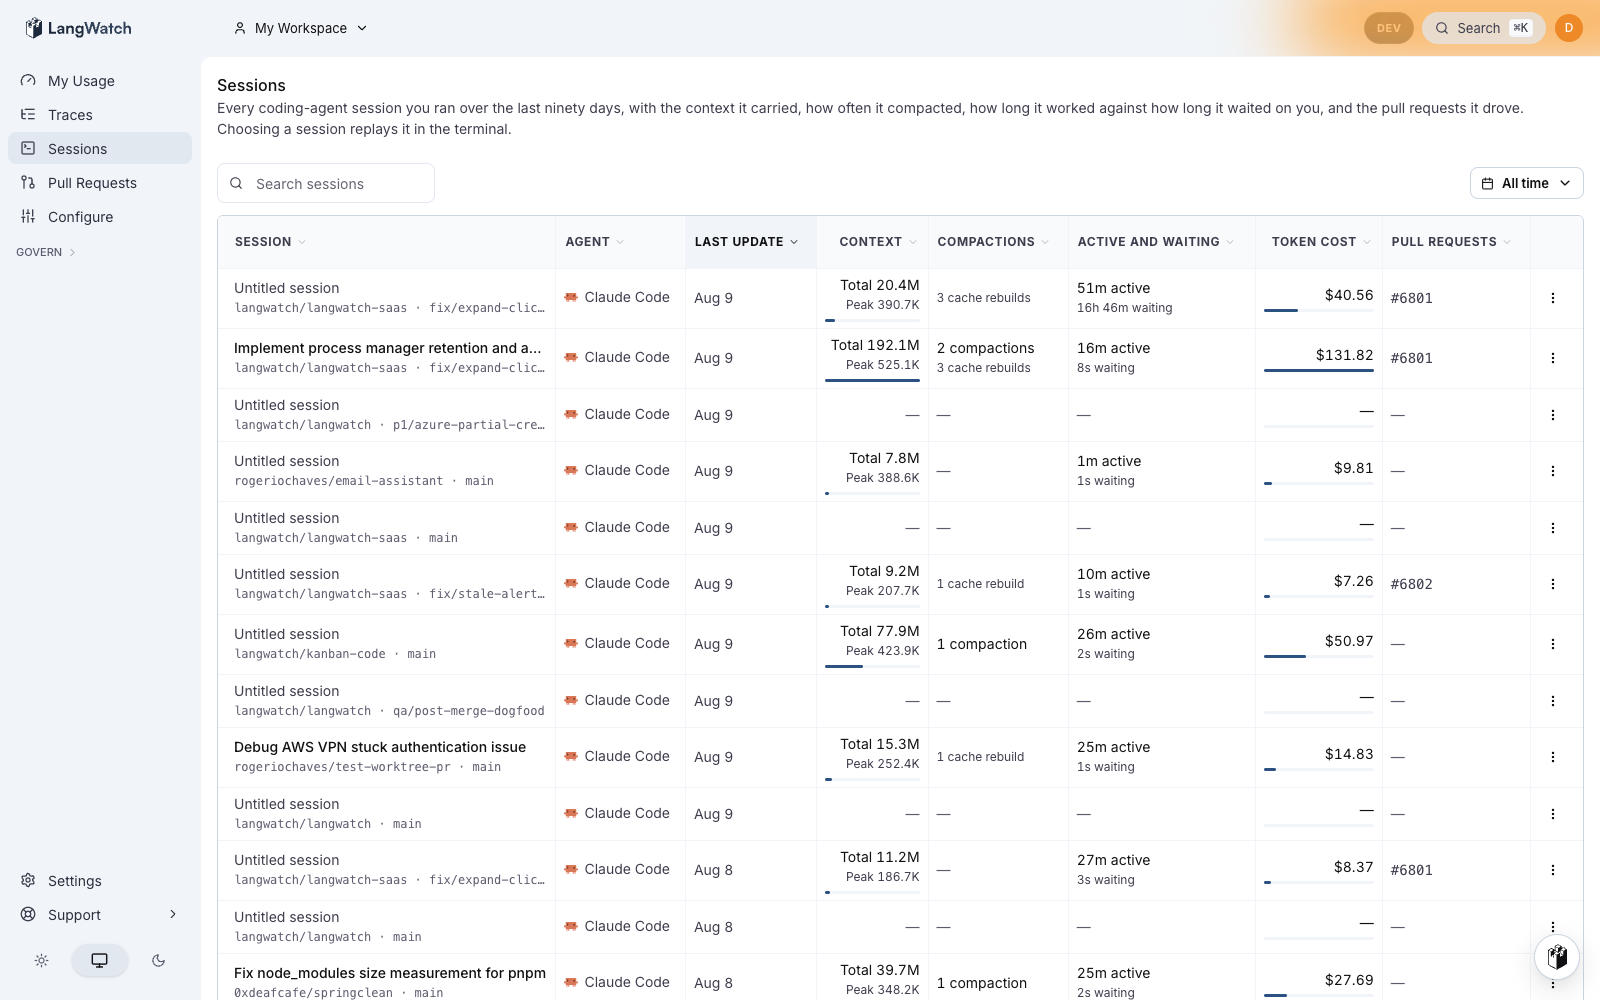Click magnifier icon in Search sessions
Image resolution: width=1600 pixels, height=1000 pixels.
(237, 184)
